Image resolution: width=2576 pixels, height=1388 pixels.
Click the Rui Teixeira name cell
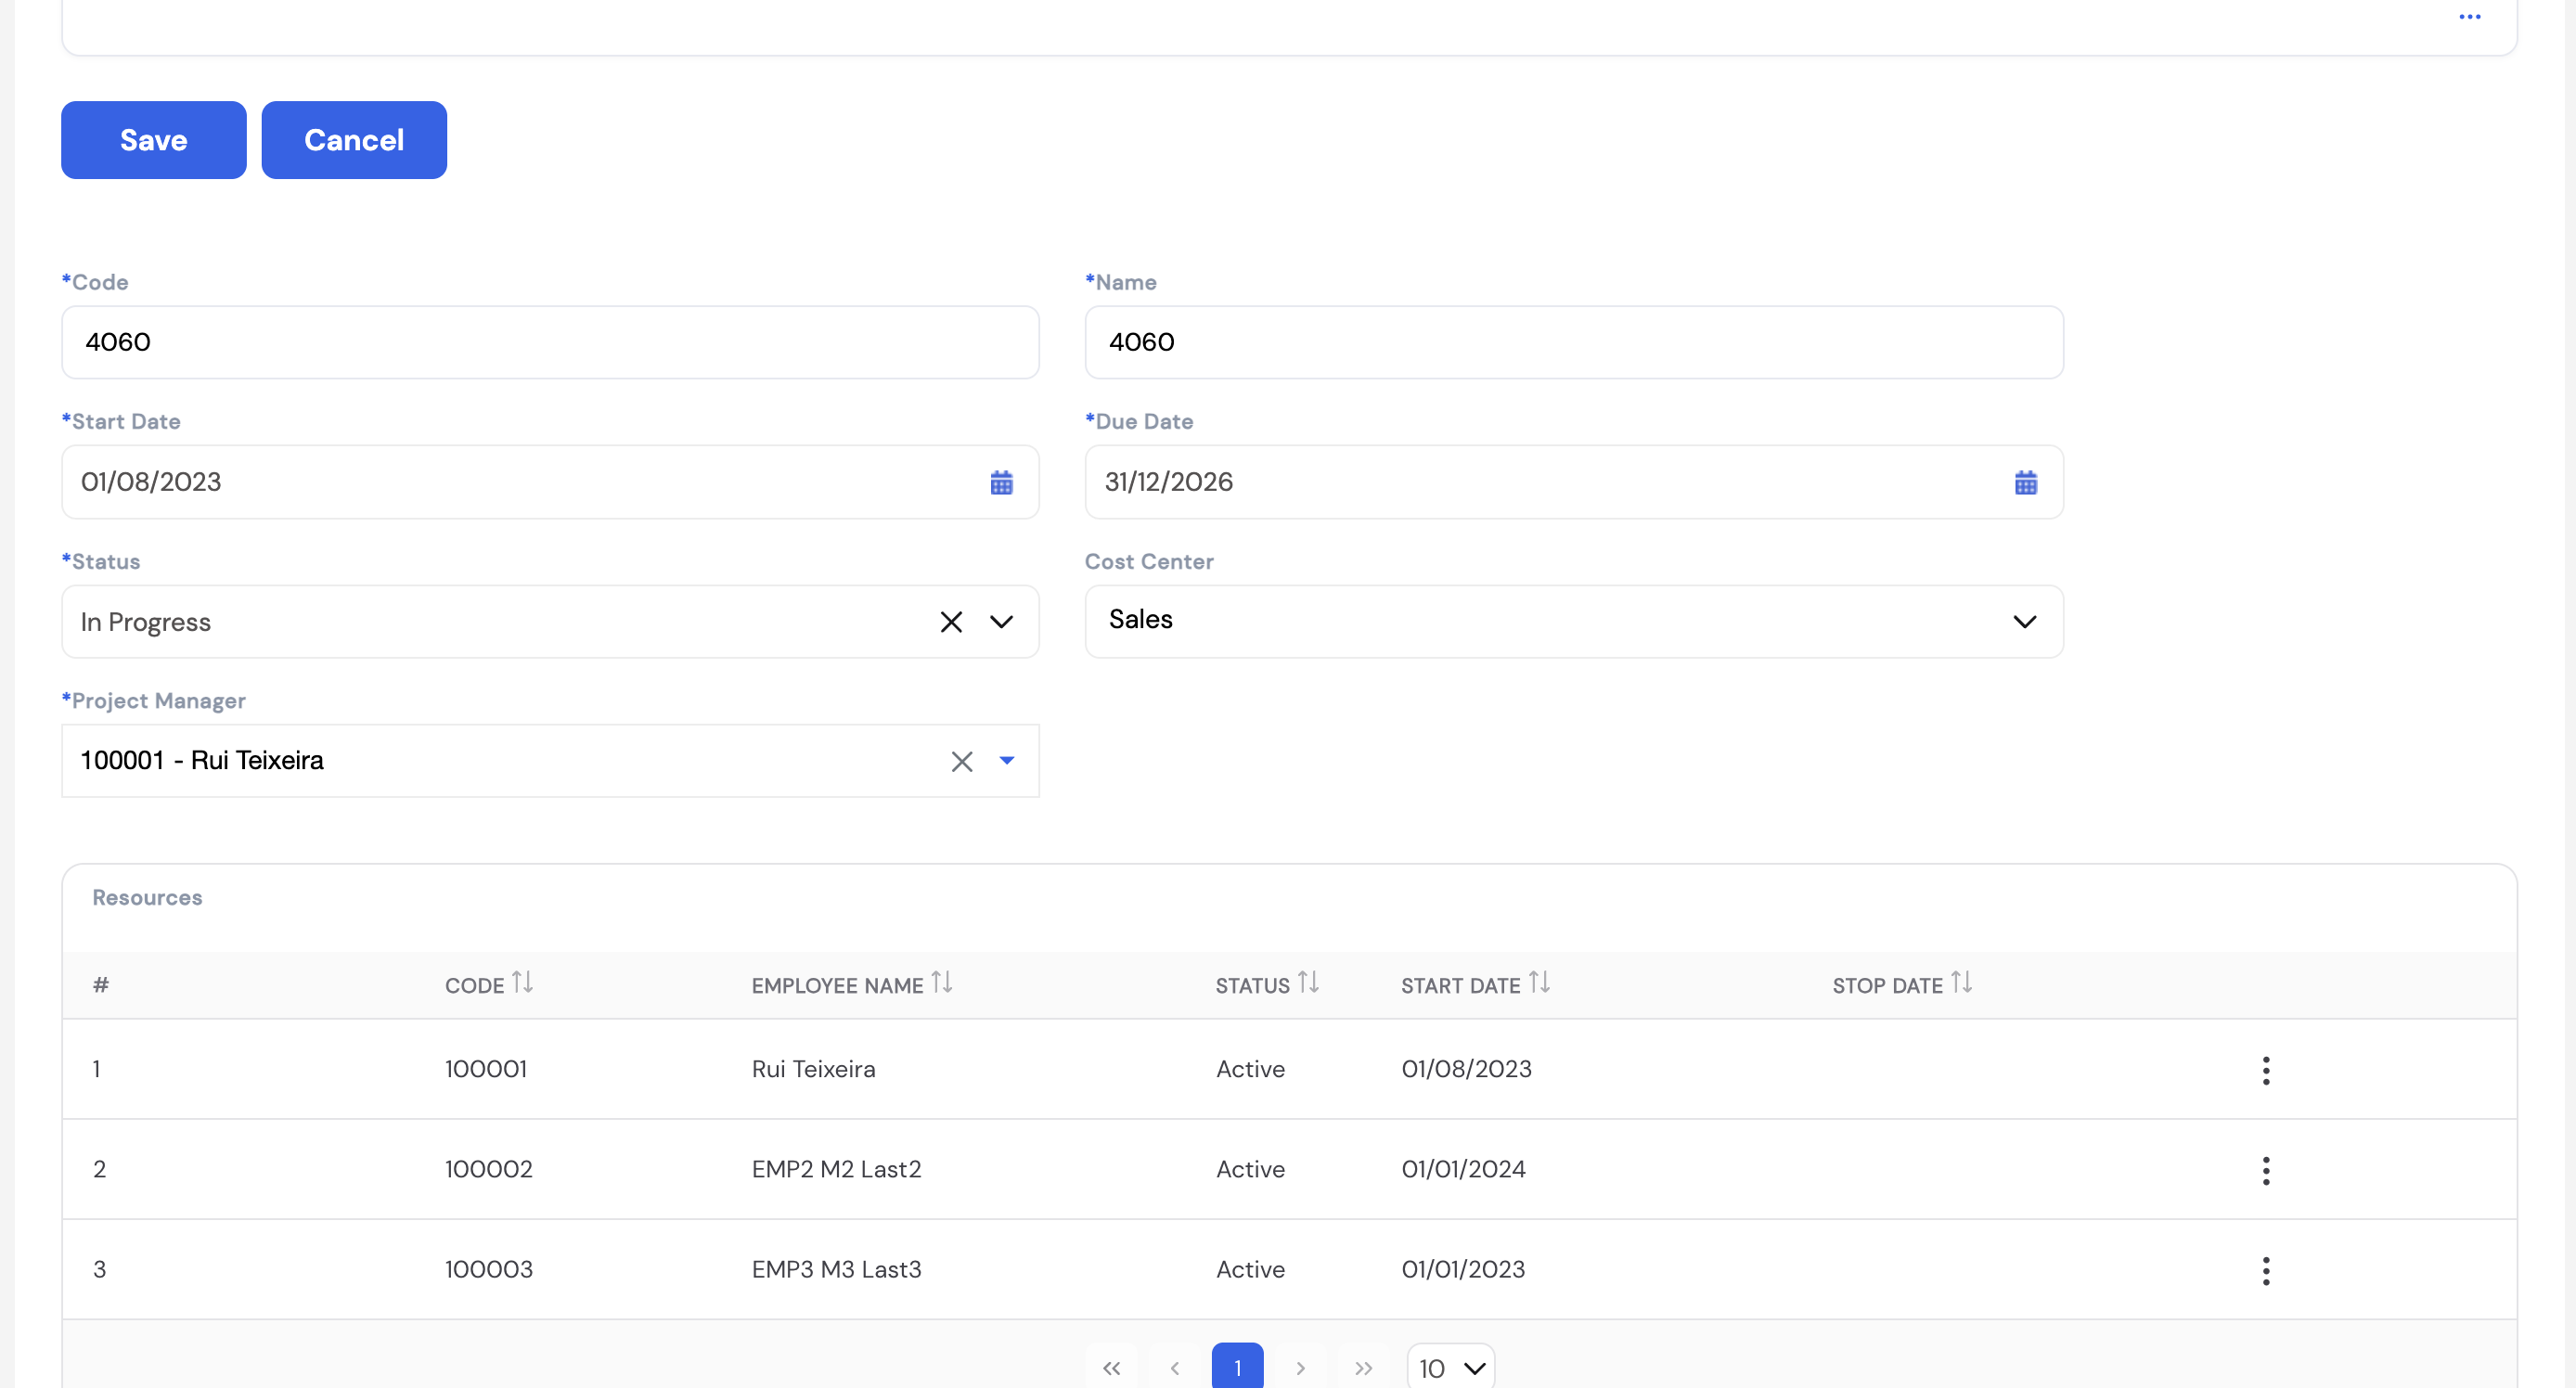(813, 1069)
